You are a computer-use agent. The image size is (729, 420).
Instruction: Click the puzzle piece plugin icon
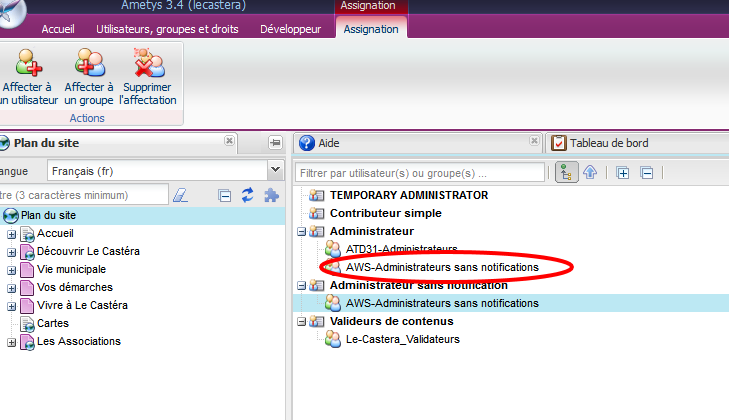pyautogui.click(x=271, y=195)
